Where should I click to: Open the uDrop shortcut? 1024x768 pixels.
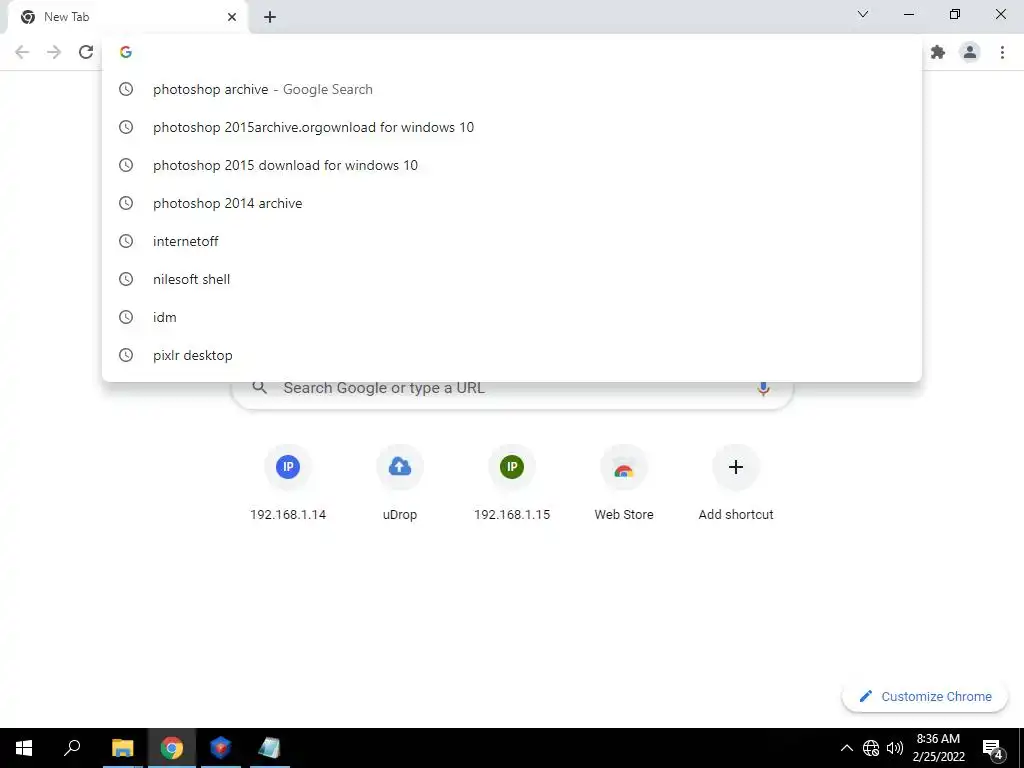click(400, 483)
